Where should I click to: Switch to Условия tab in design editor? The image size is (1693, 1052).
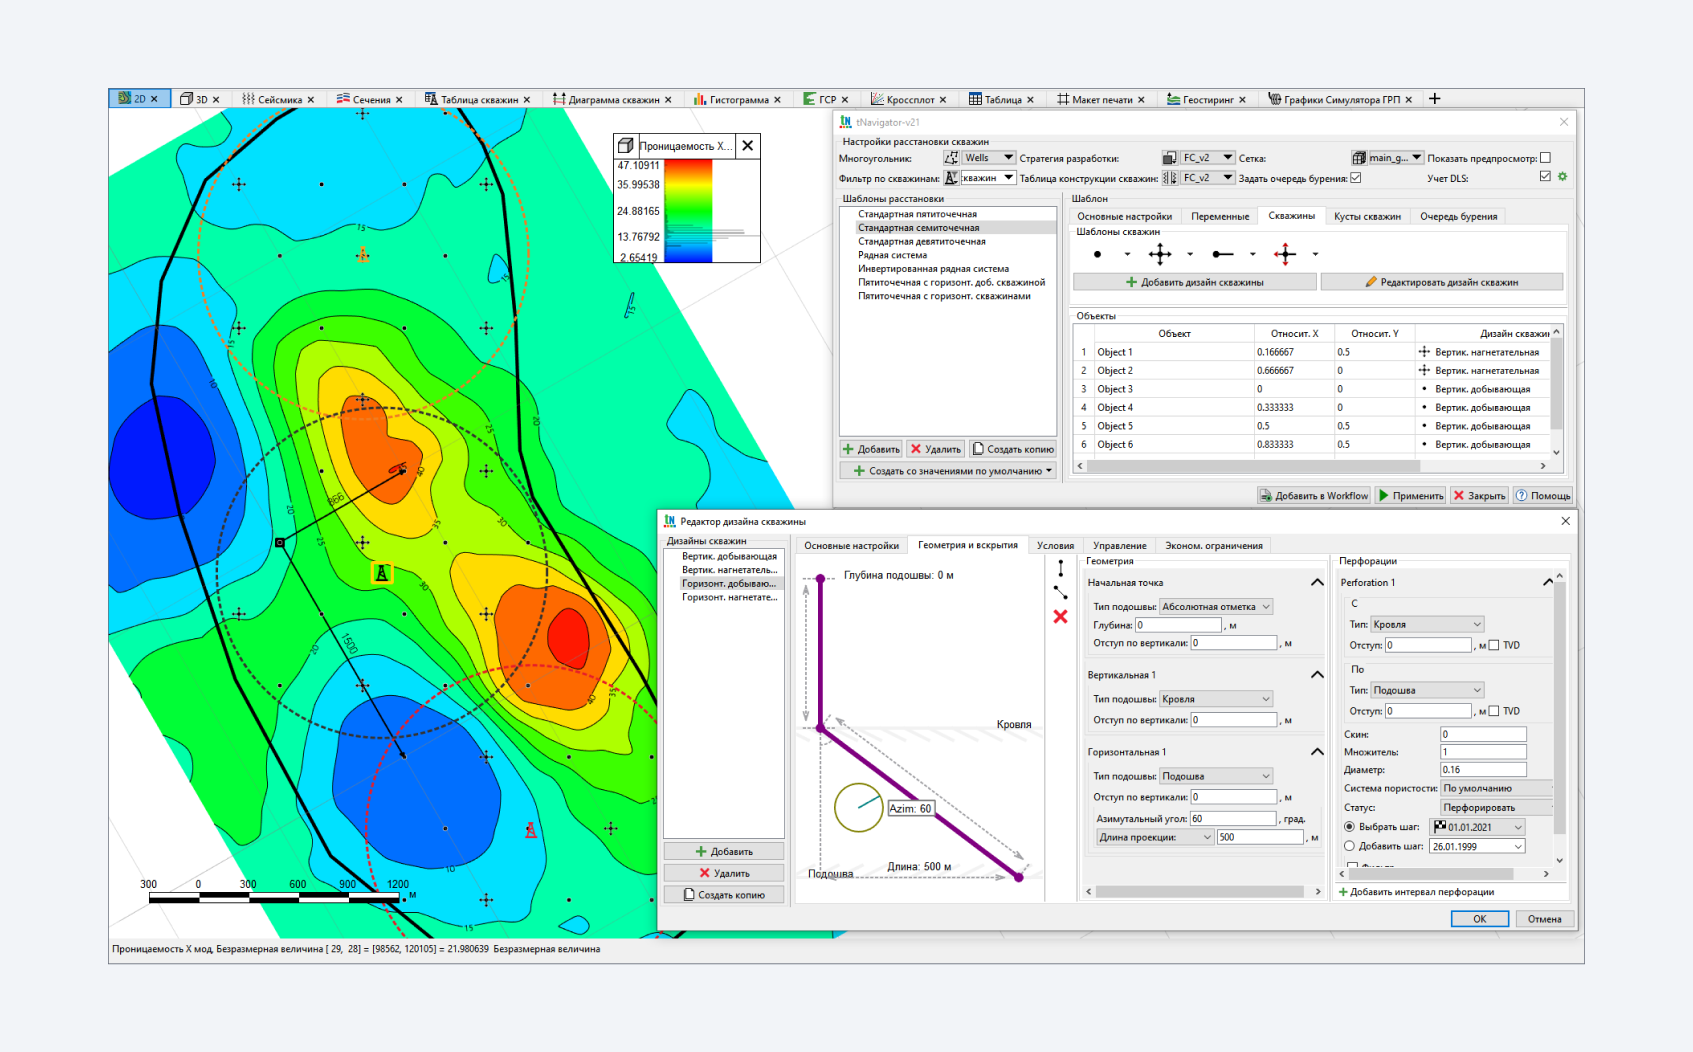[x=1055, y=545]
